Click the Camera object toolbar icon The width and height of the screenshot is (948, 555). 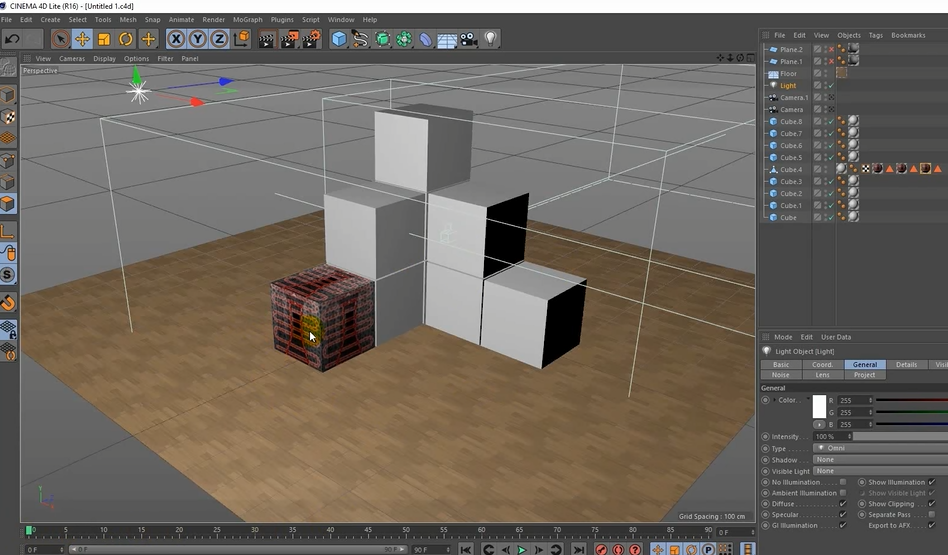click(x=469, y=39)
